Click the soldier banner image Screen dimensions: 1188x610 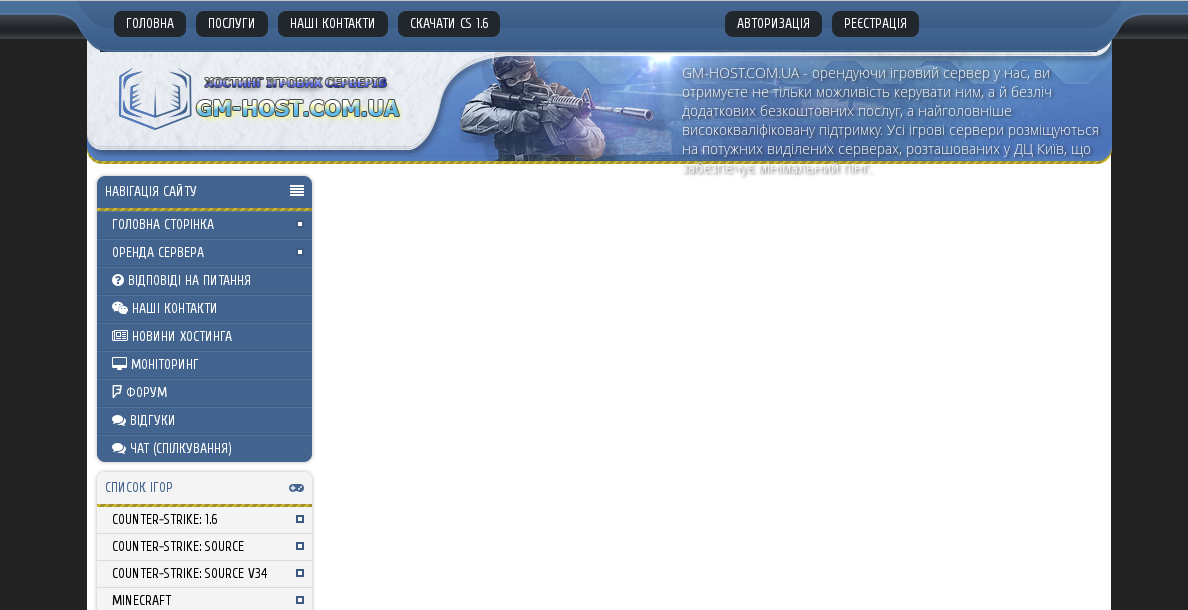[557, 106]
